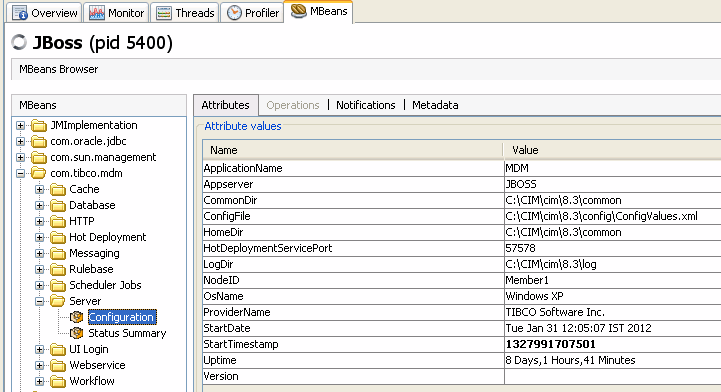Open the Notifications tab

click(366, 105)
